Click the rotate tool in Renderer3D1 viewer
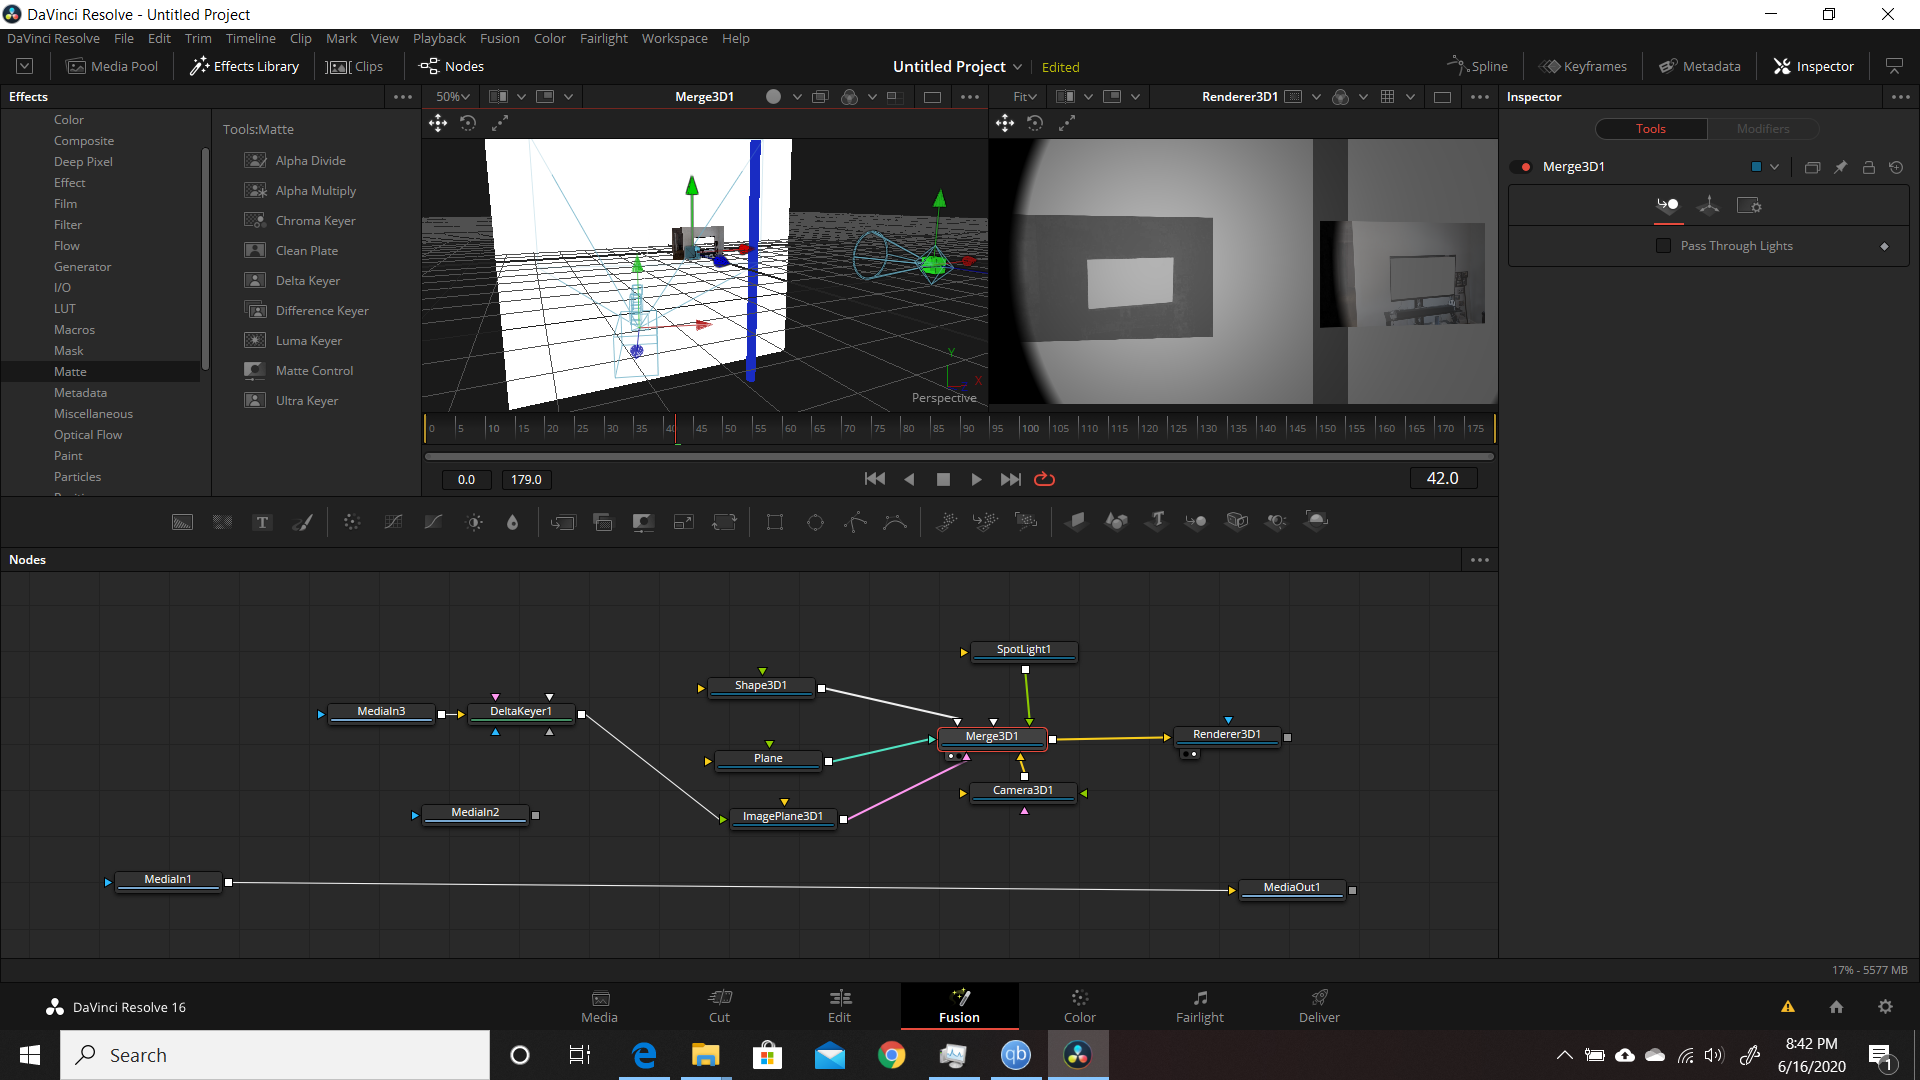Image resolution: width=1920 pixels, height=1080 pixels. click(x=1035, y=123)
